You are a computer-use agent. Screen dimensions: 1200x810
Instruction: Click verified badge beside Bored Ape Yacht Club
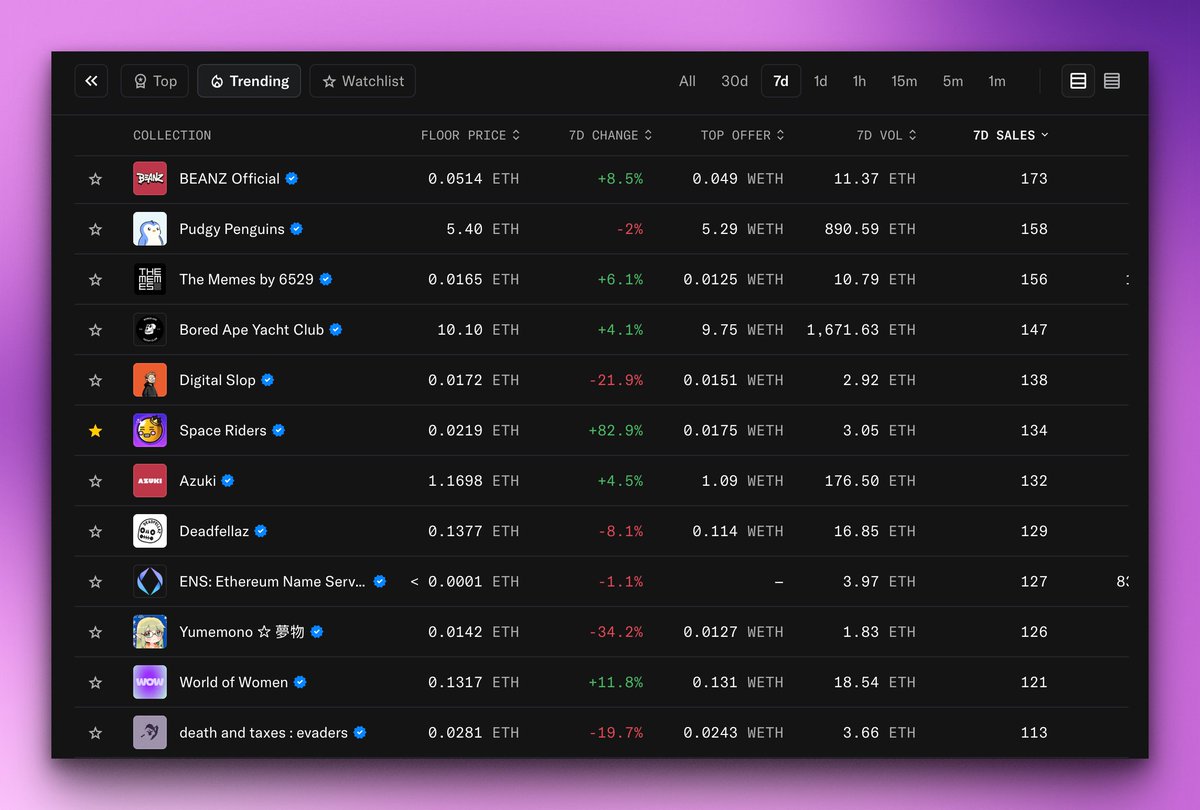(x=336, y=330)
